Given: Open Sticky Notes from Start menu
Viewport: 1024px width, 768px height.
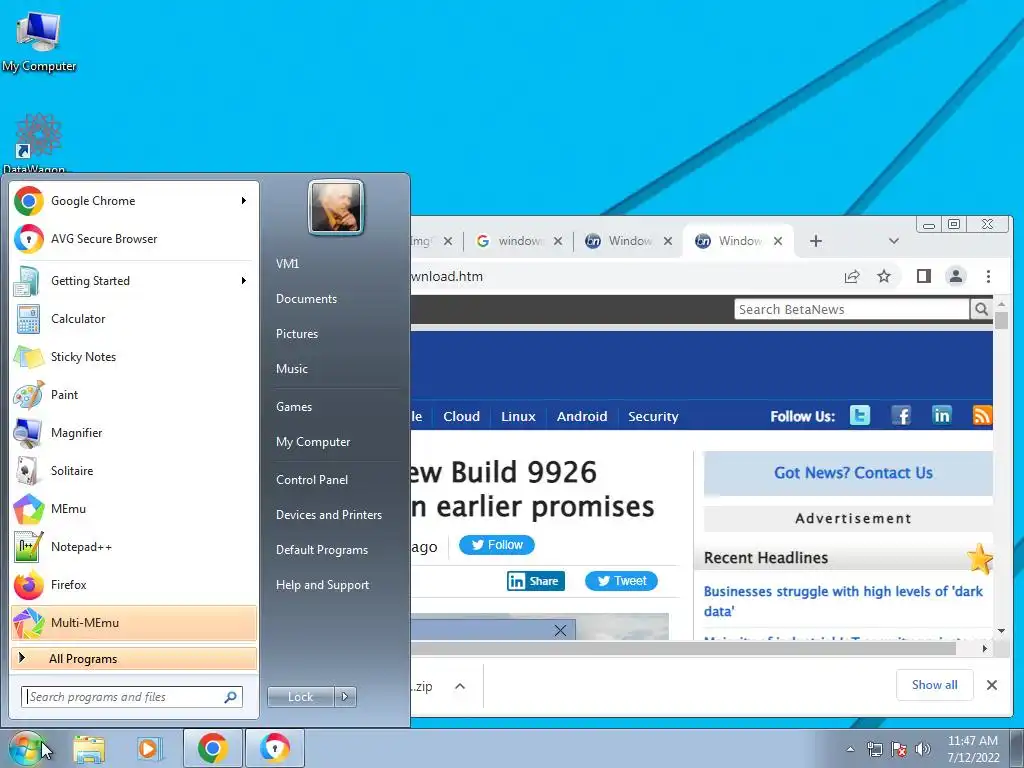Looking at the screenshot, I should click(134, 357).
